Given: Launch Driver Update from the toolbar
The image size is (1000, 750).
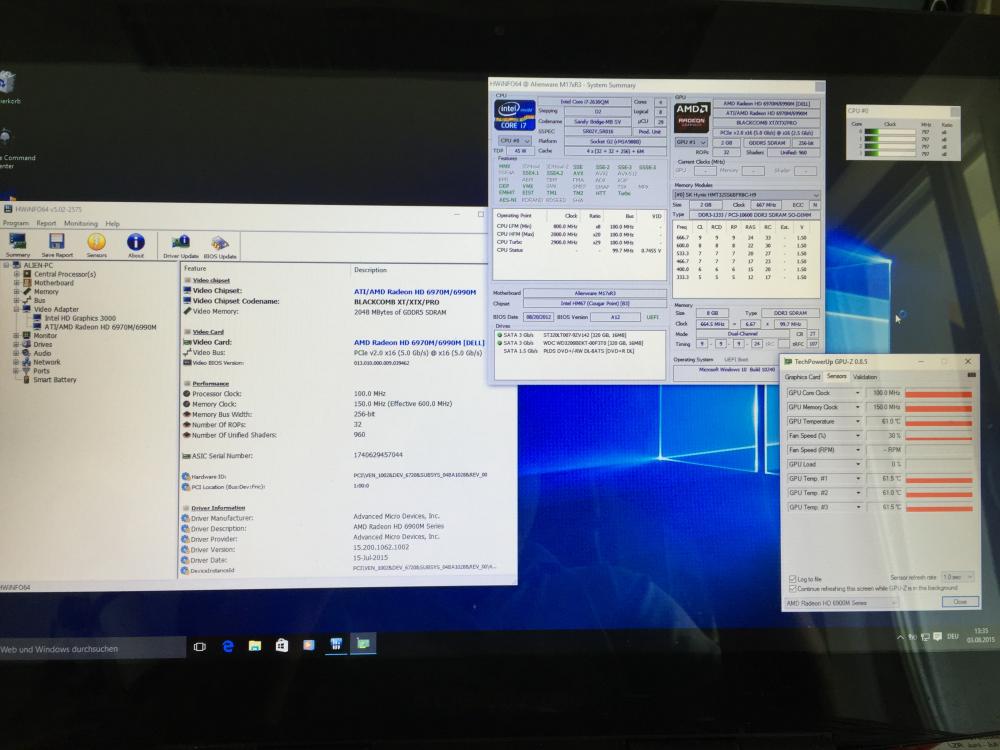Looking at the screenshot, I should (181, 244).
